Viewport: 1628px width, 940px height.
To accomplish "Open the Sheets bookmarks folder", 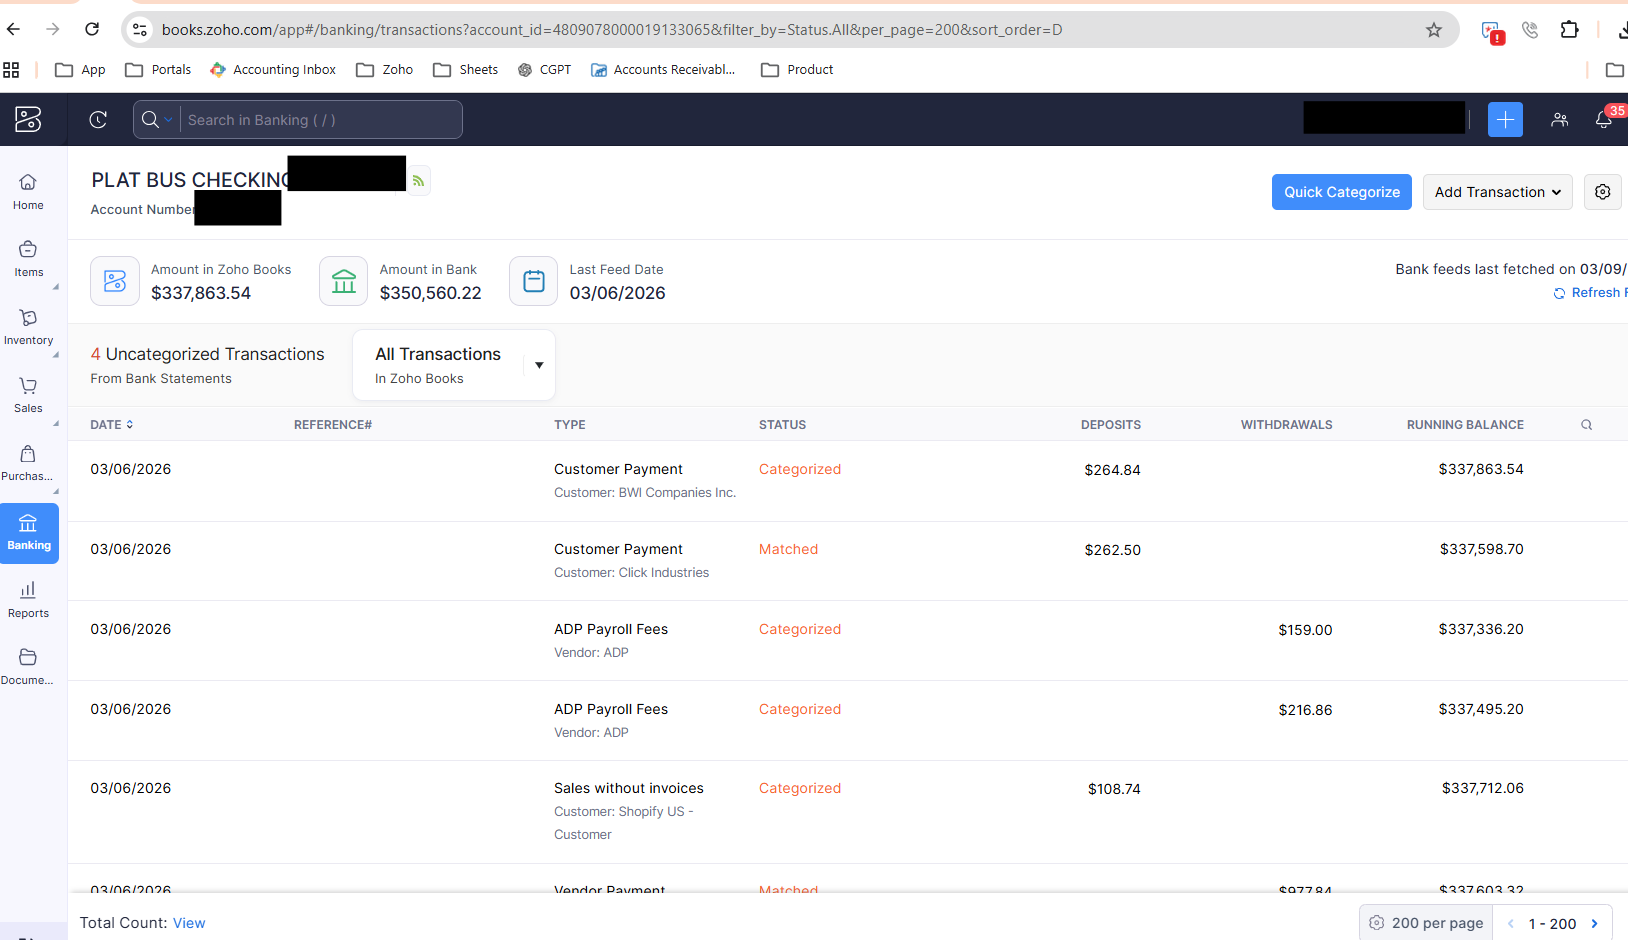I will coord(466,70).
